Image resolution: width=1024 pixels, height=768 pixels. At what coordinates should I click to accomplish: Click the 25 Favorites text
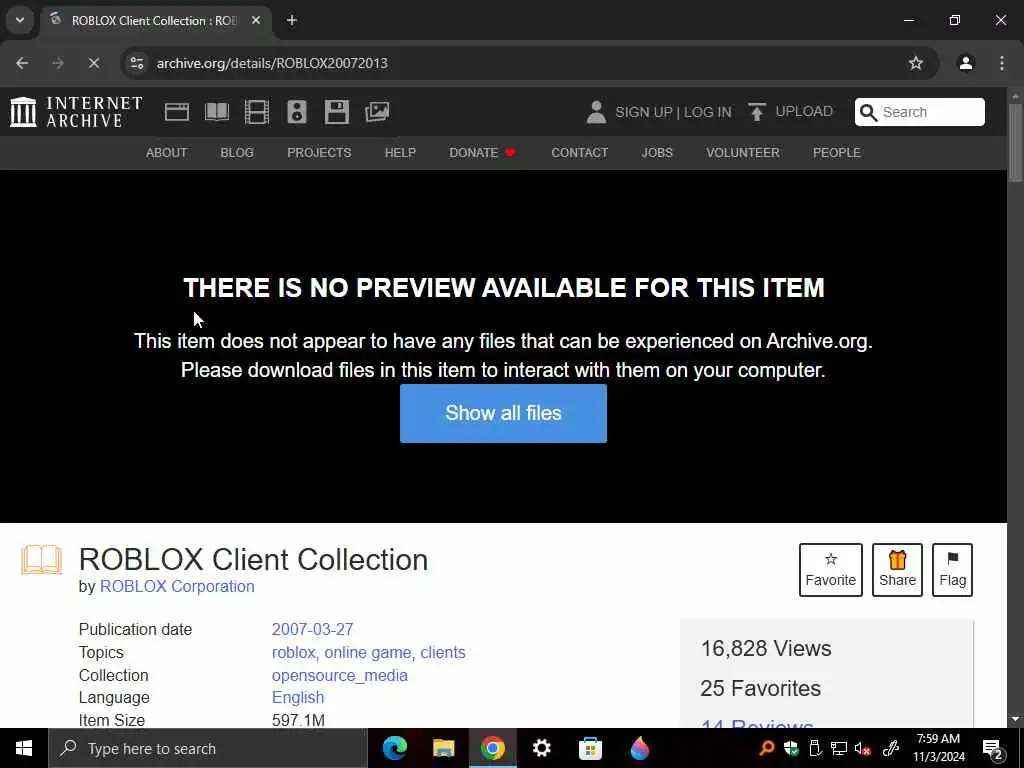click(x=760, y=688)
